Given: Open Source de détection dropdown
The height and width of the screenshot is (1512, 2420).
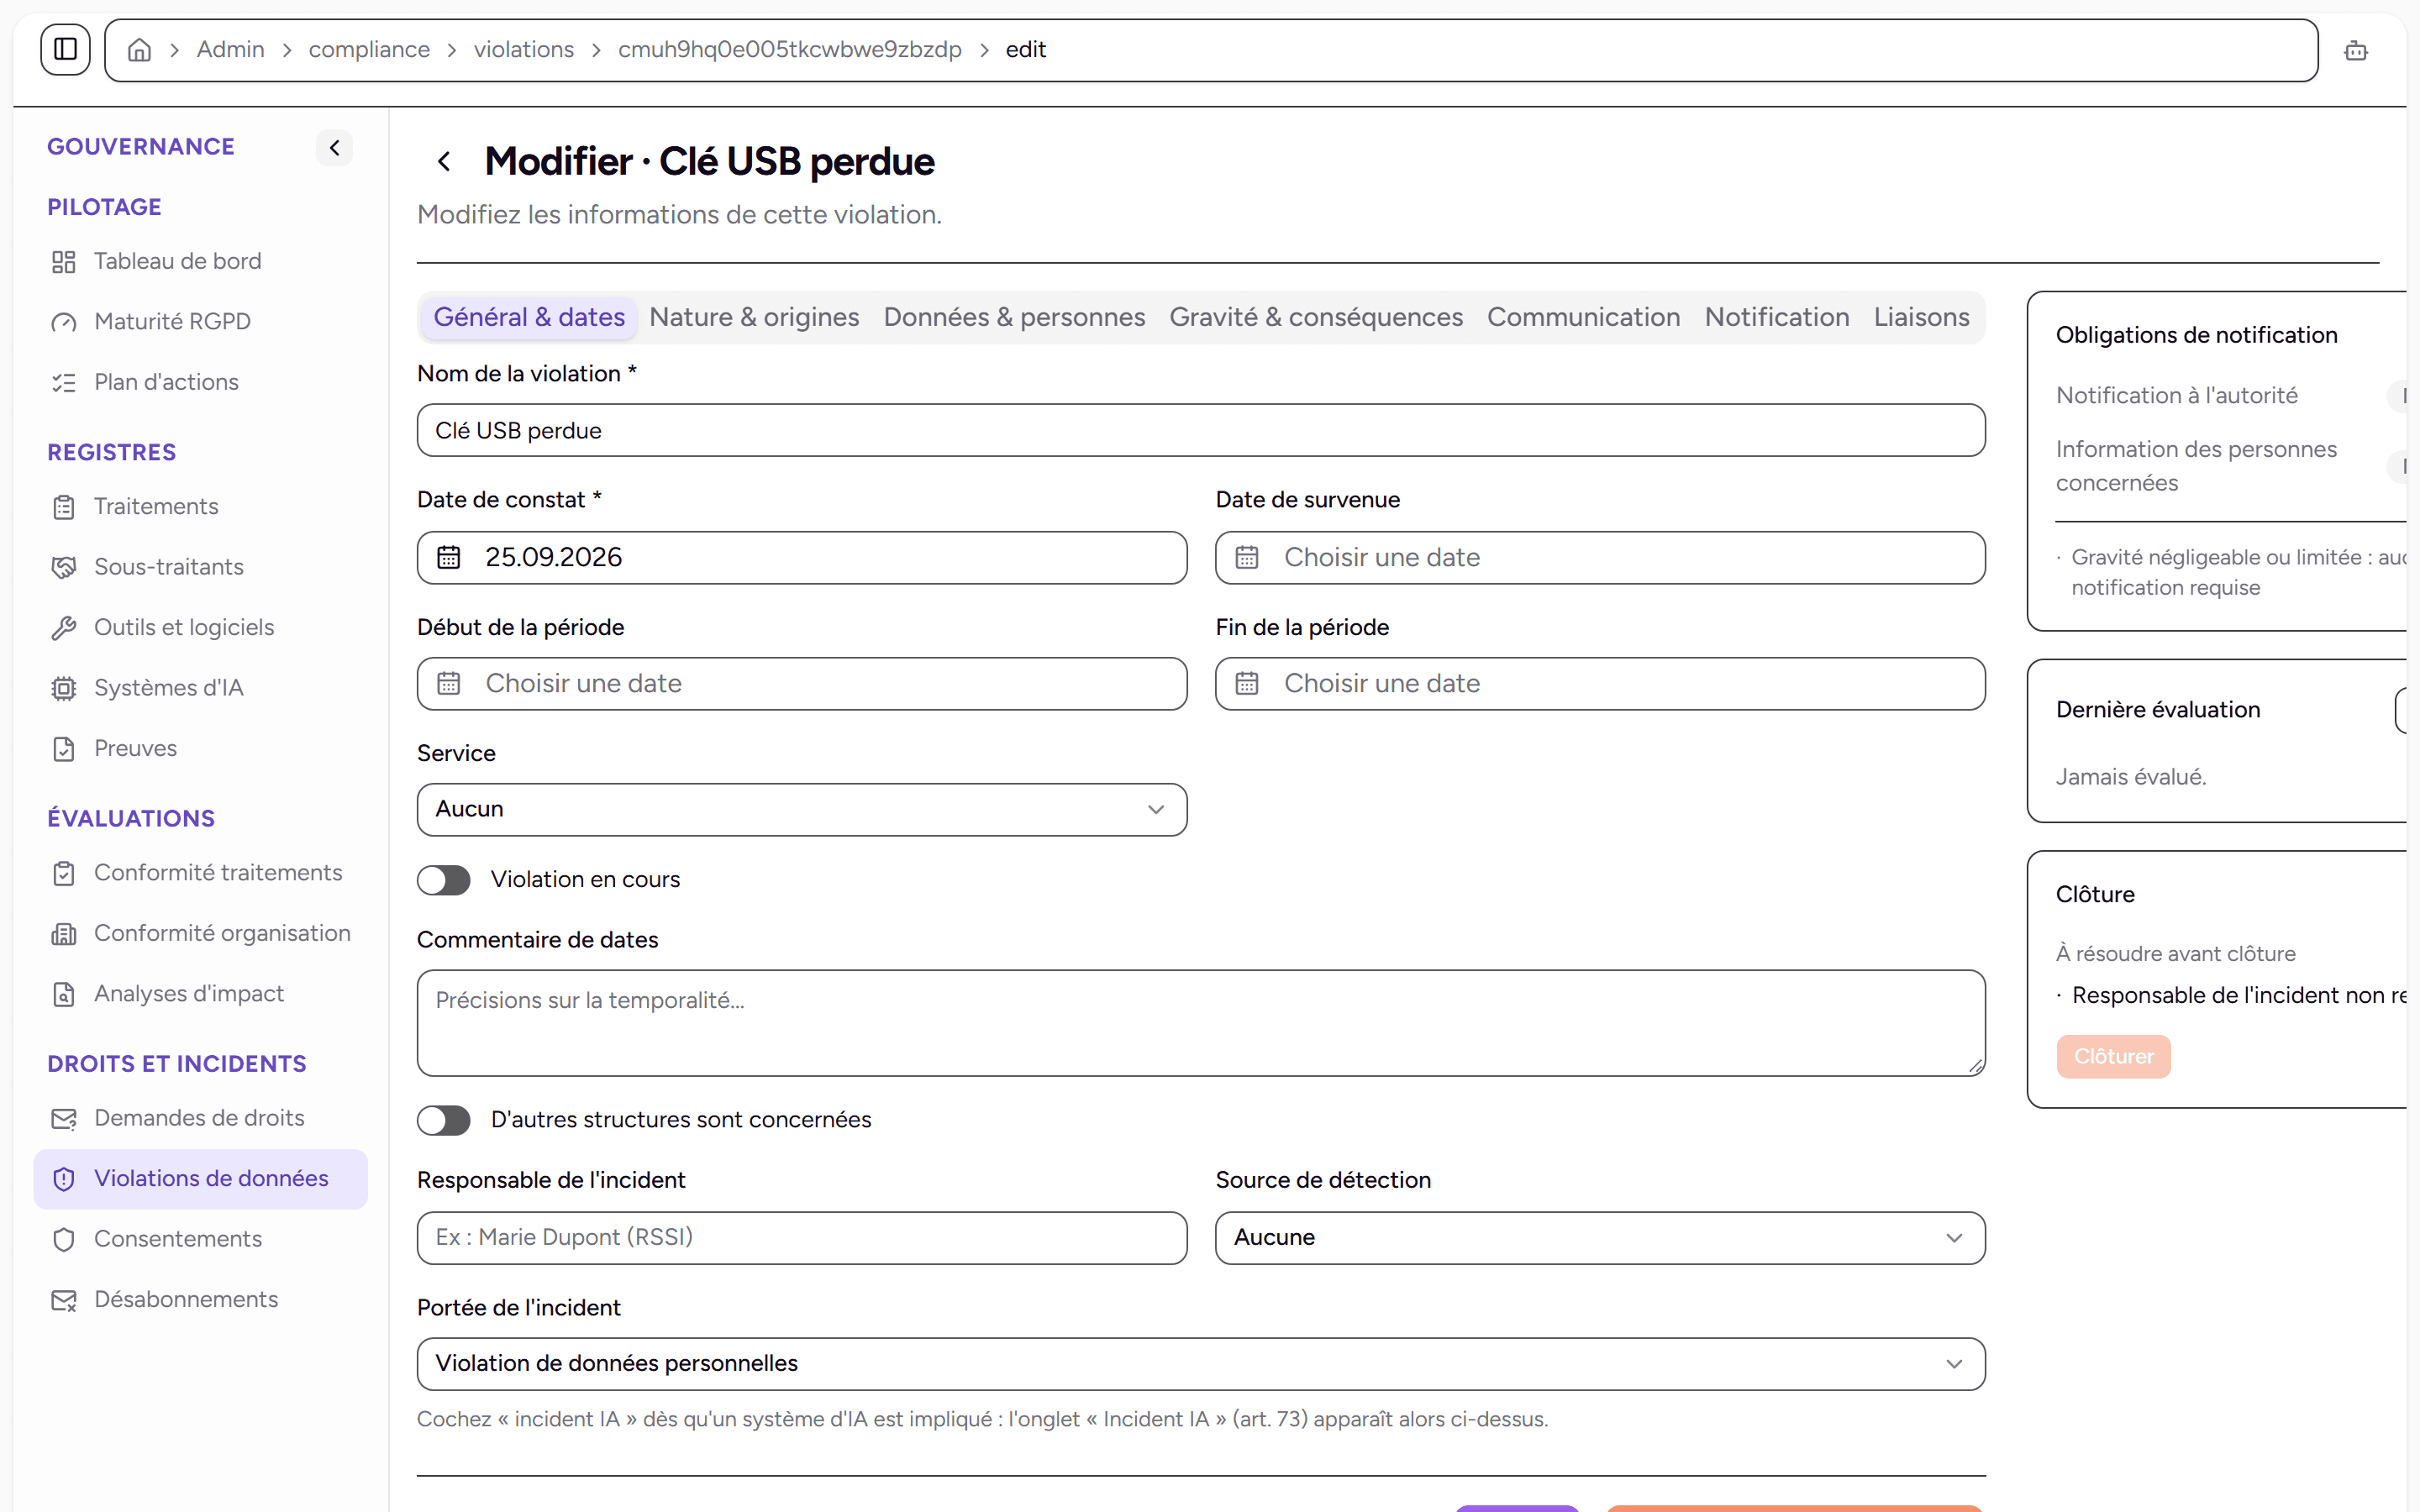Looking at the screenshot, I should coord(1600,1238).
